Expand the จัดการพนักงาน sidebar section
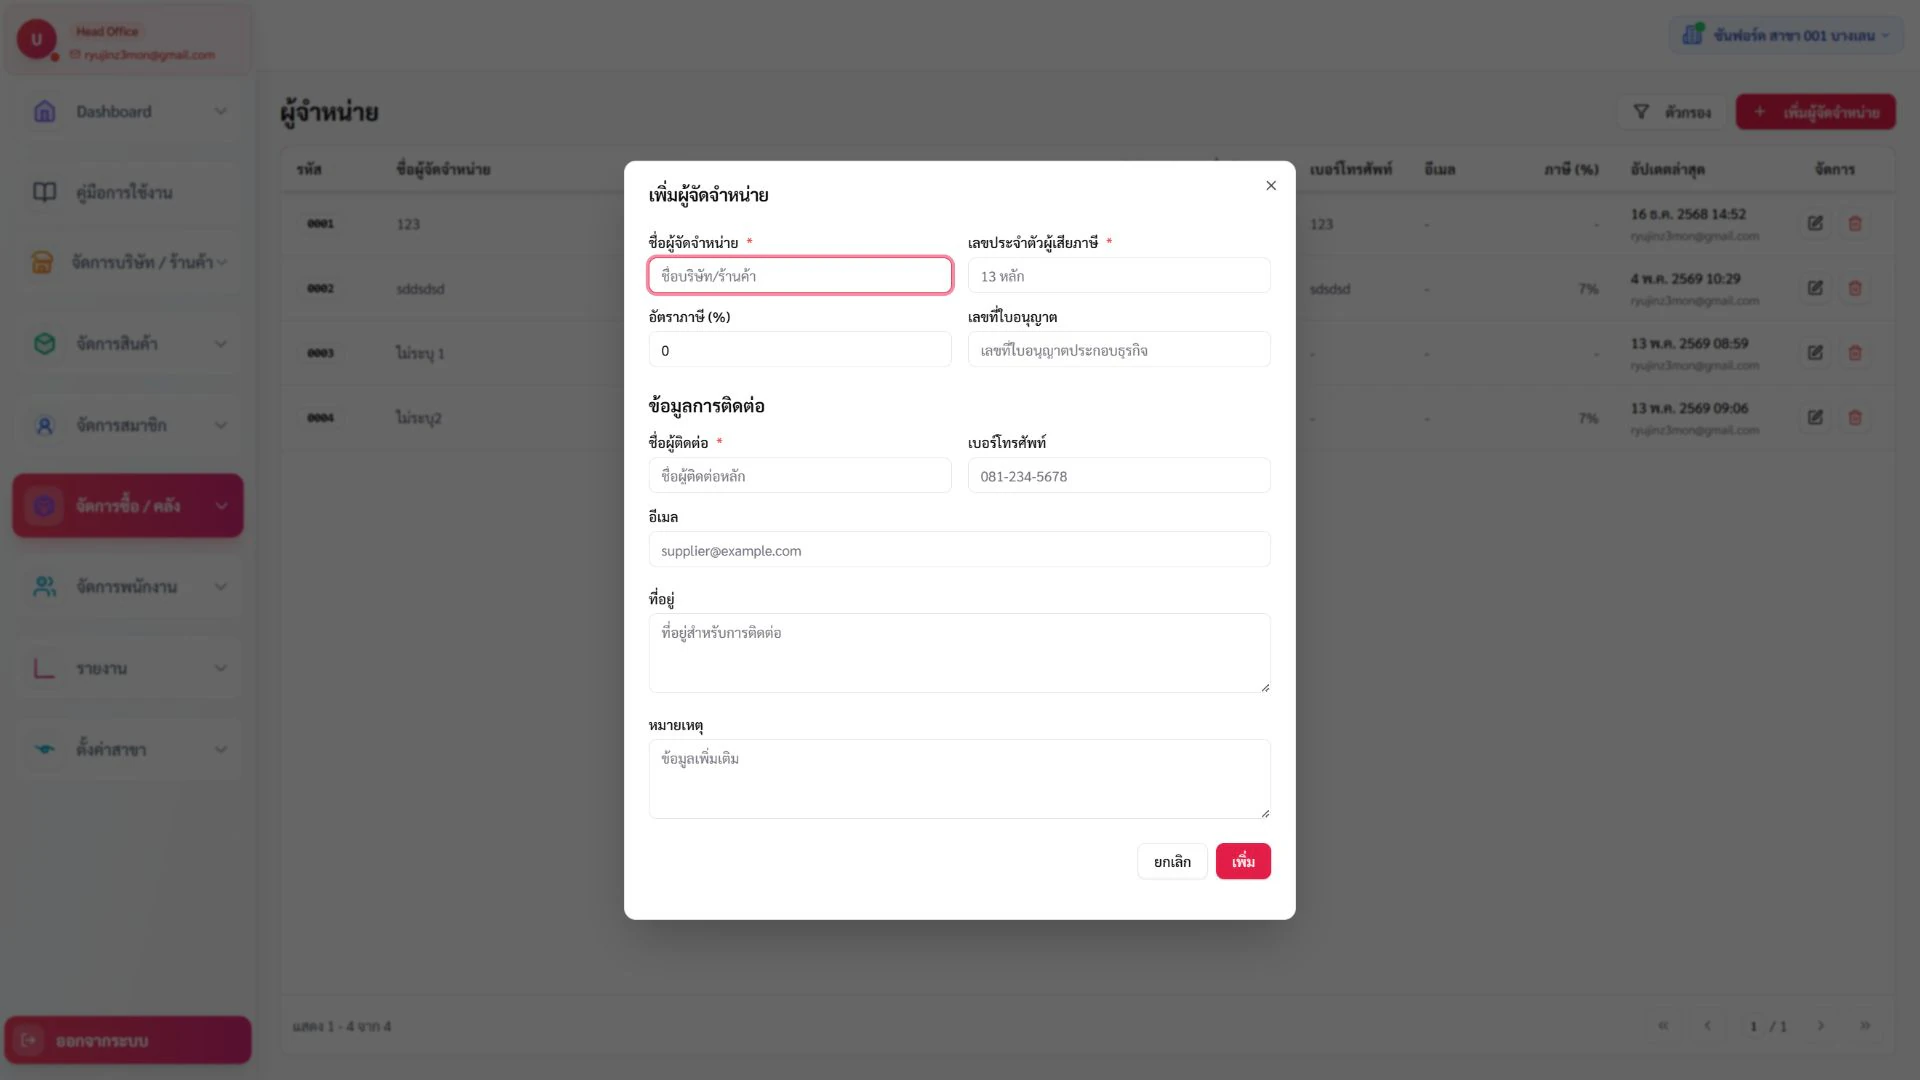This screenshot has width=1920, height=1080. pos(127,587)
